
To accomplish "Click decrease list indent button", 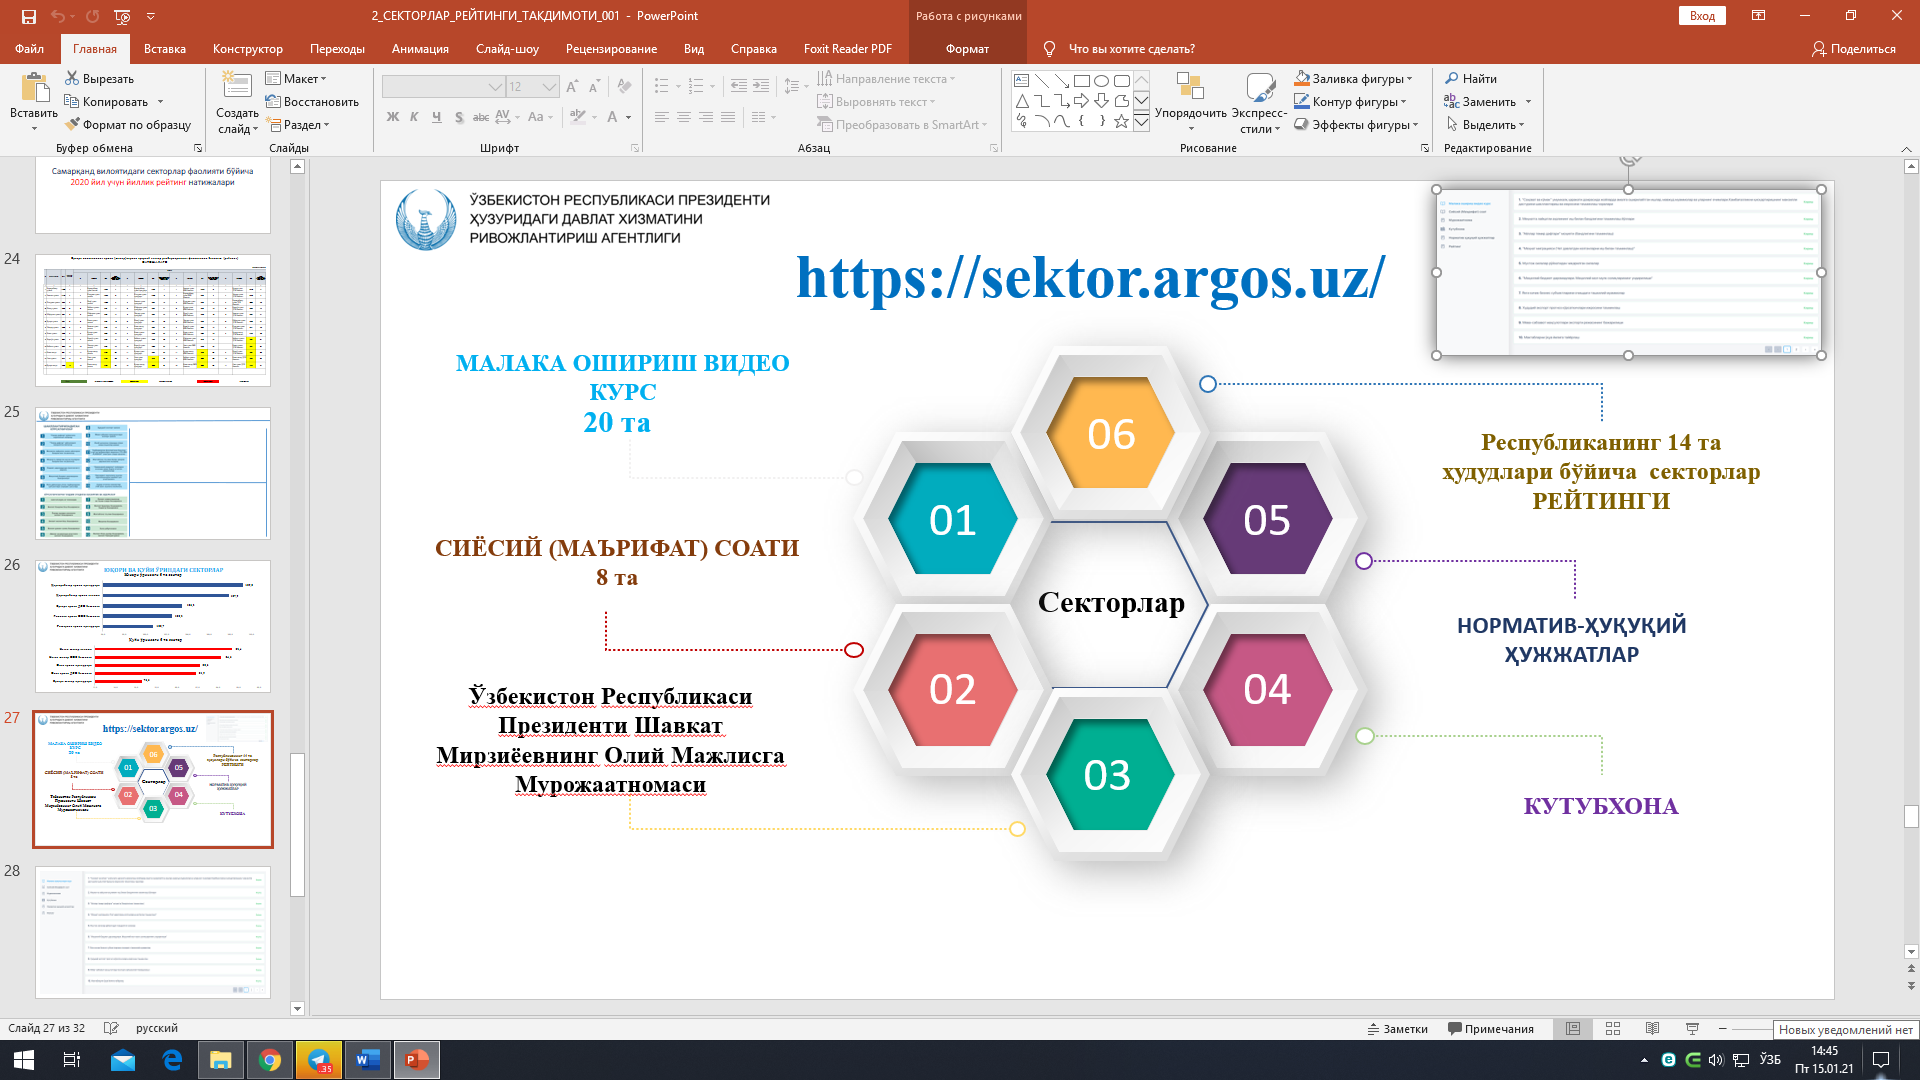I will (739, 86).
